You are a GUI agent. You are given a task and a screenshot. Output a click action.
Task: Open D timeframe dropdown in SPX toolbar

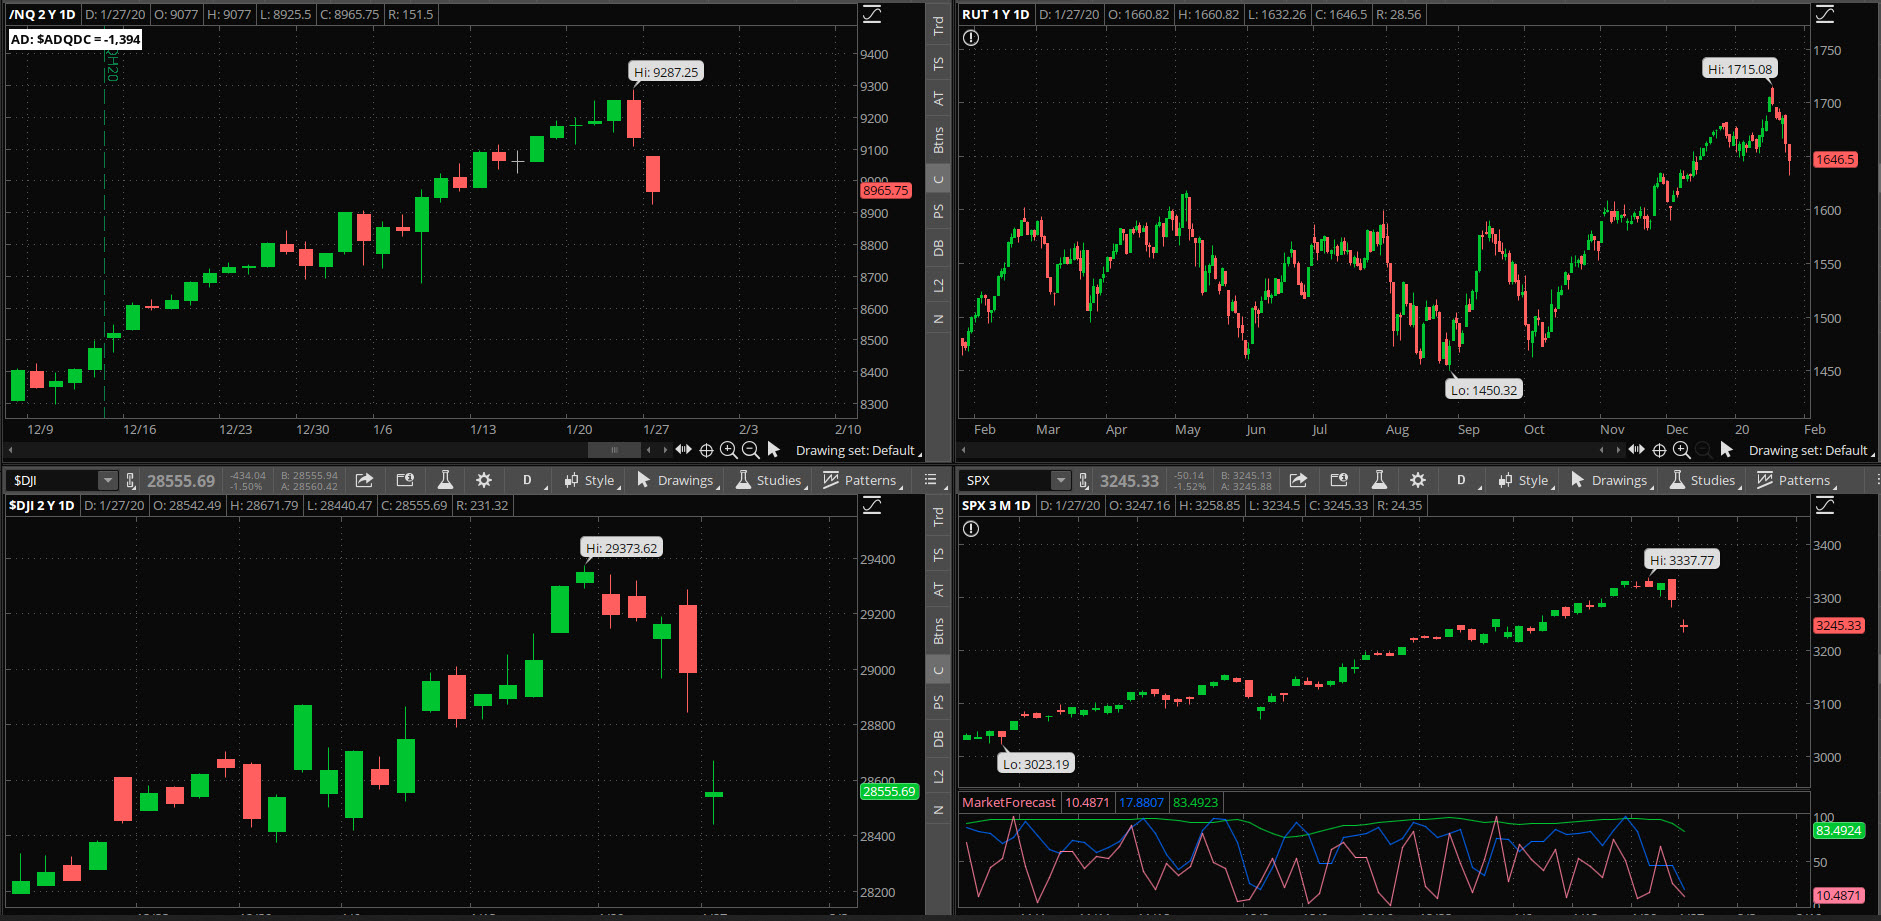1465,480
